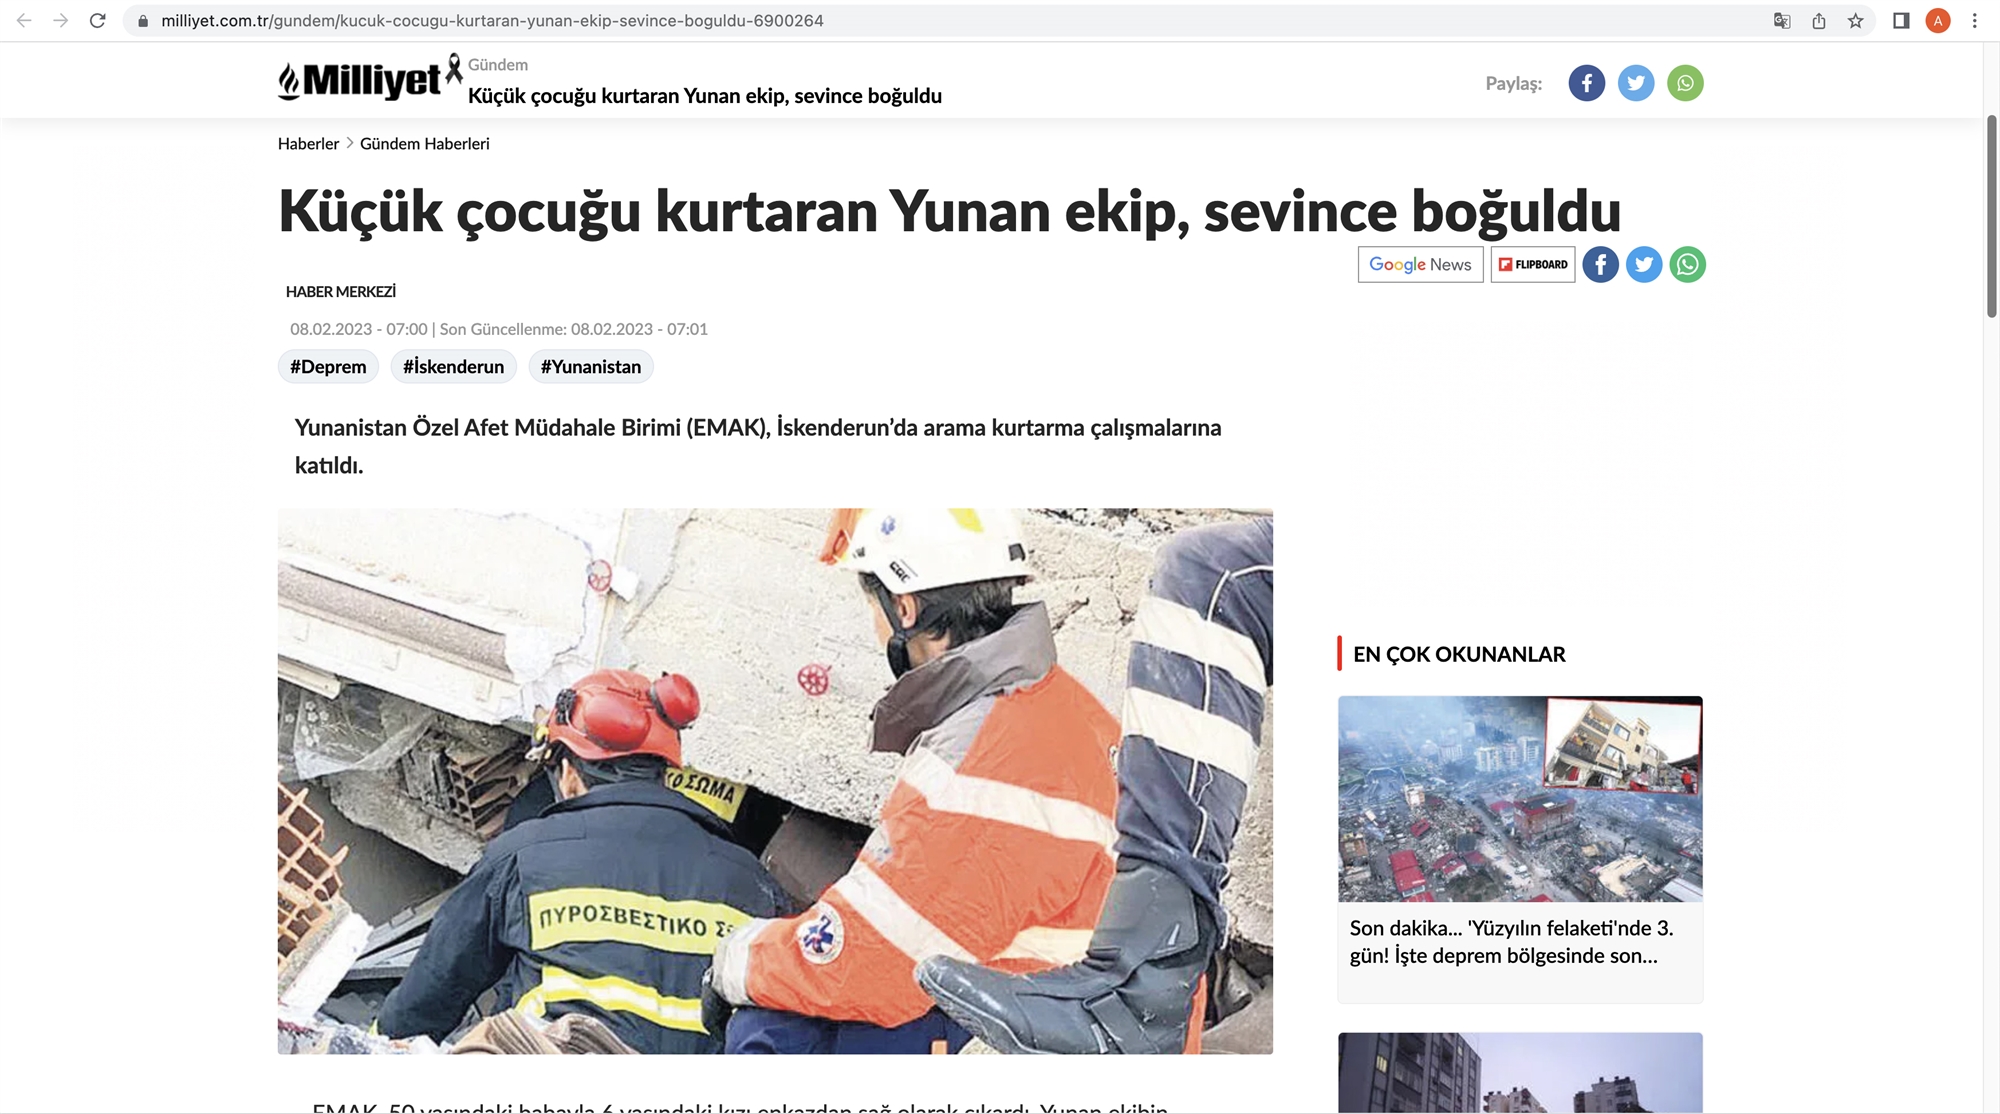Open the Google Translate page icon
2000x1114 pixels.
point(1782,20)
